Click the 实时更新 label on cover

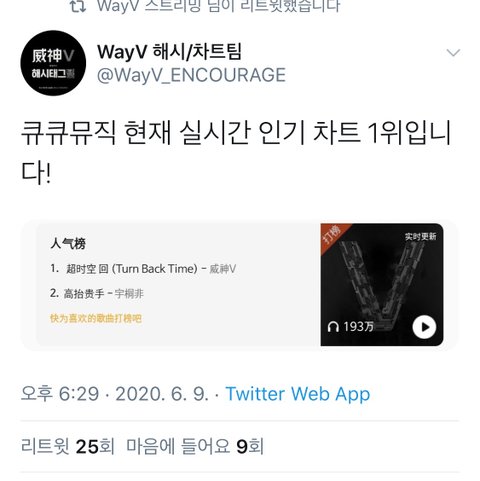(420, 236)
